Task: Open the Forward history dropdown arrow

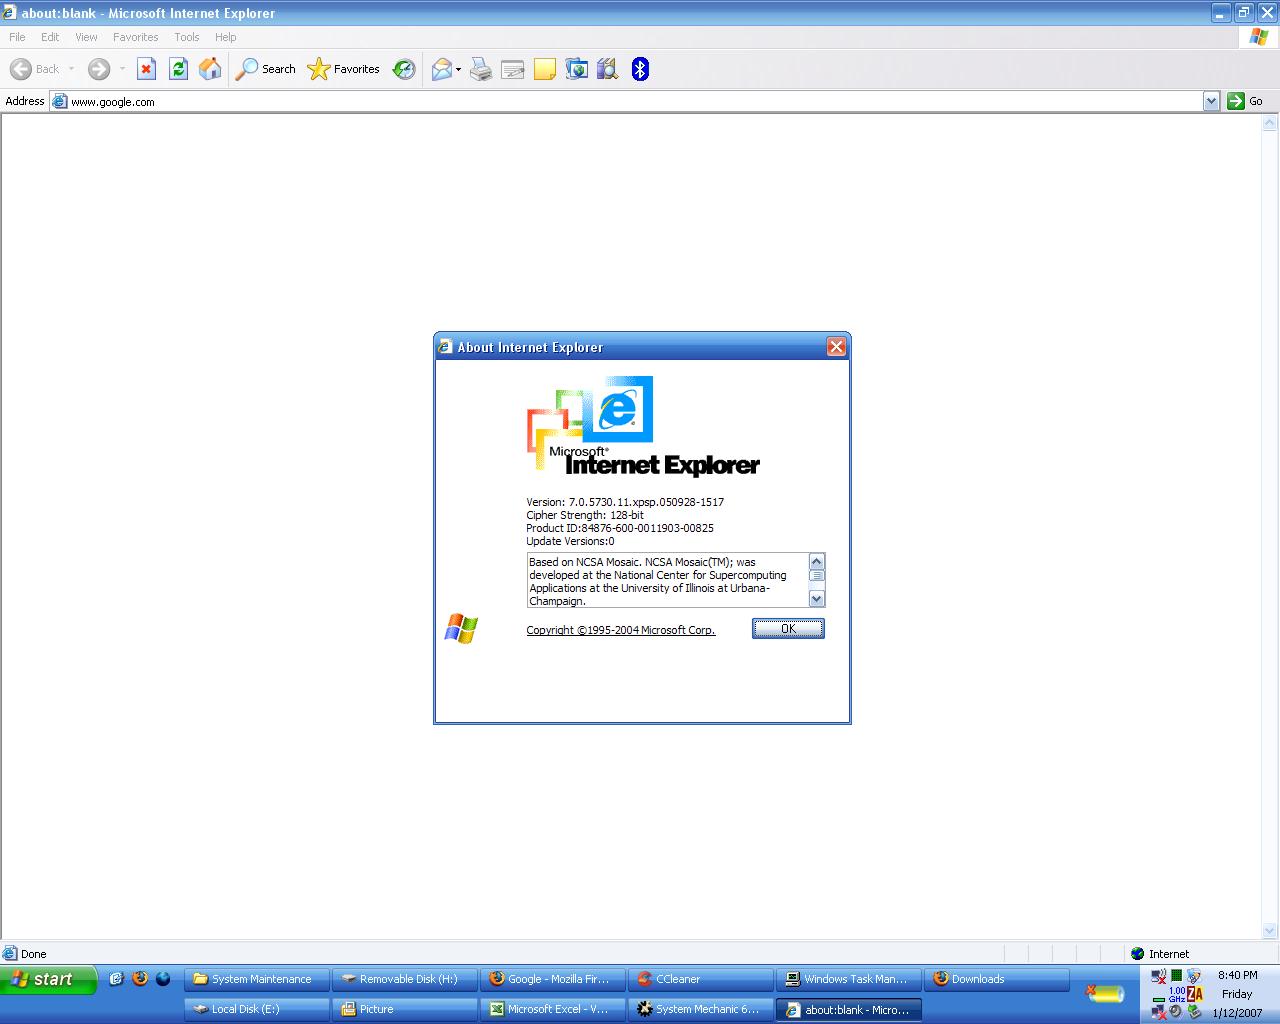Action: tap(122, 69)
